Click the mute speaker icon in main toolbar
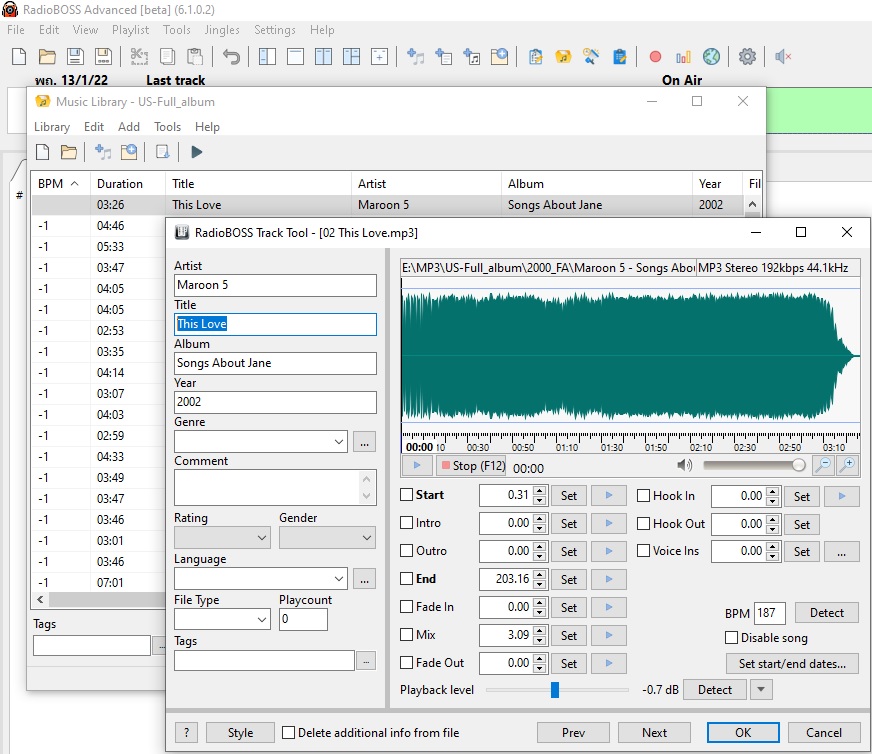Screen dimensions: 872x754 point(784,57)
